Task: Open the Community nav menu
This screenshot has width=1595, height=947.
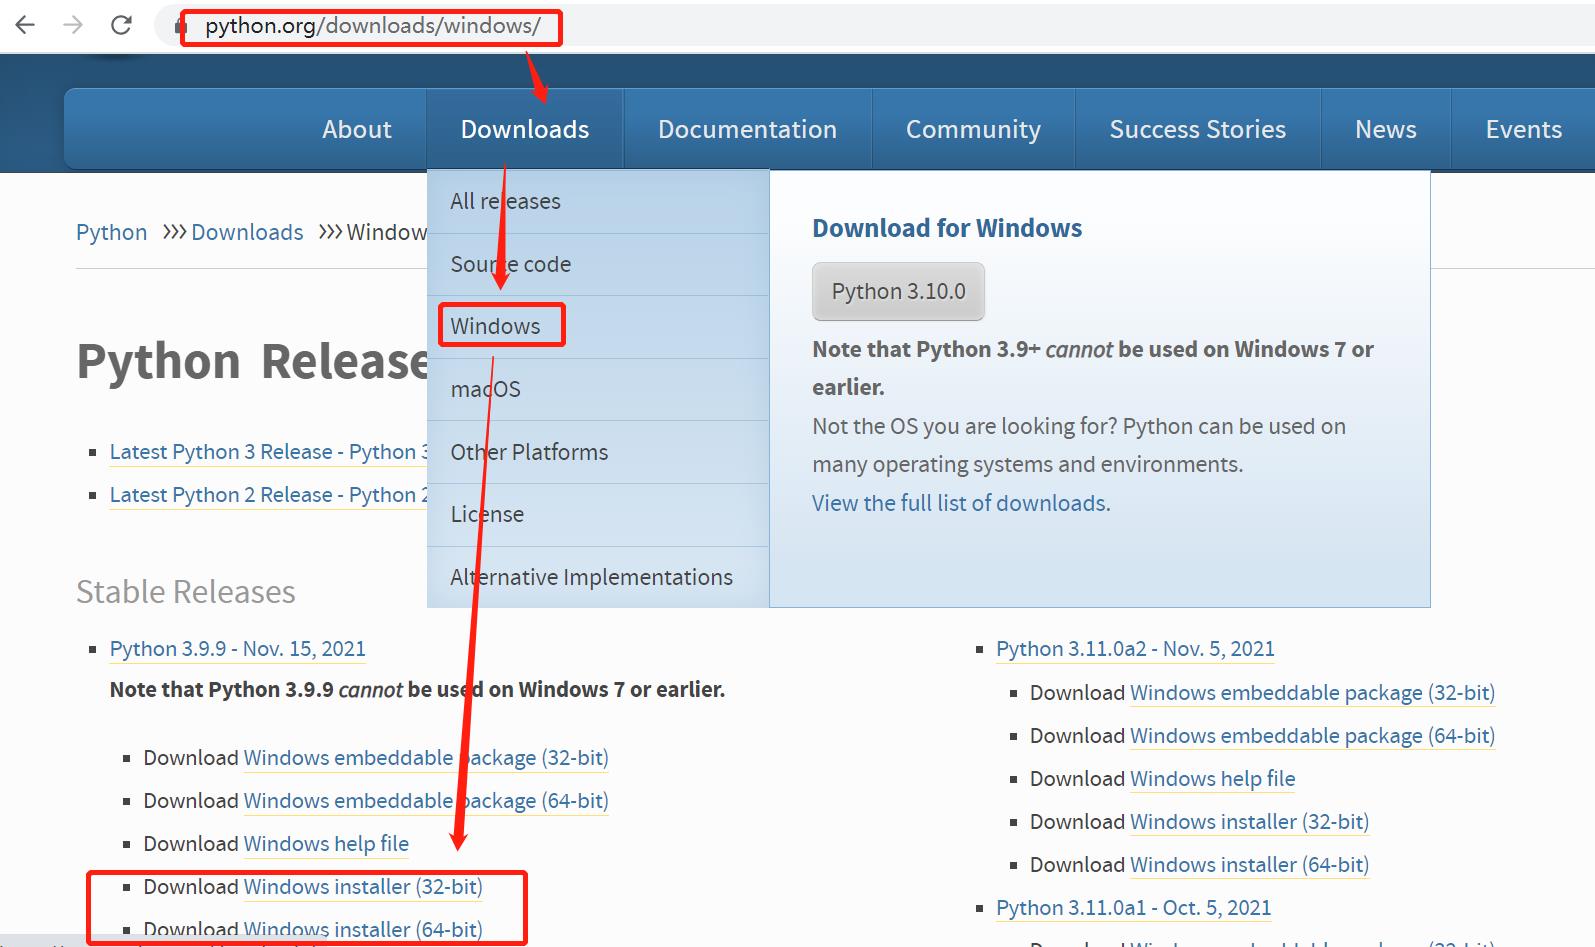Action: tap(973, 129)
